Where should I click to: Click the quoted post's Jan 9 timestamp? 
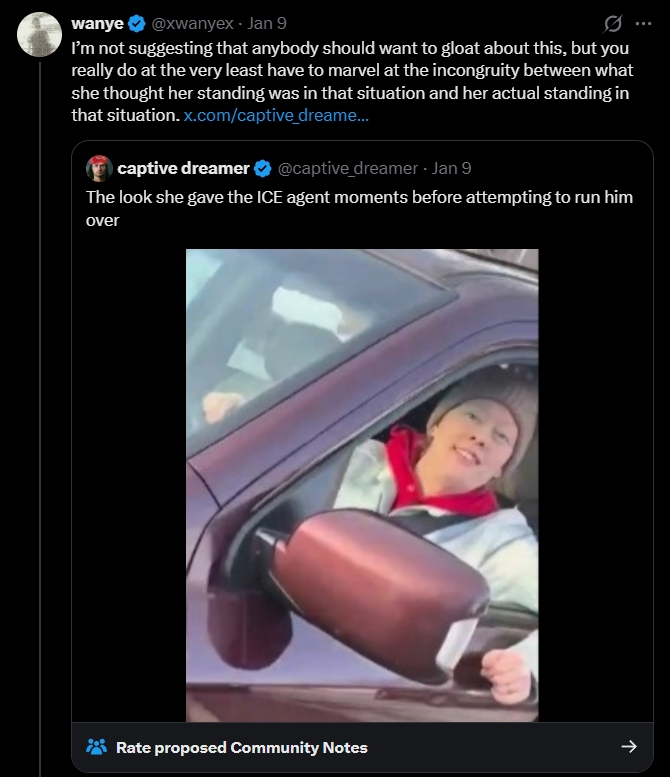point(451,168)
